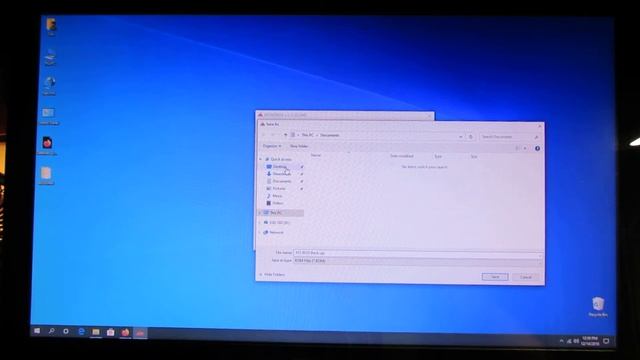Viewport: 640px width, 360px height.
Task: Click the Search Documents field
Action: coord(509,137)
